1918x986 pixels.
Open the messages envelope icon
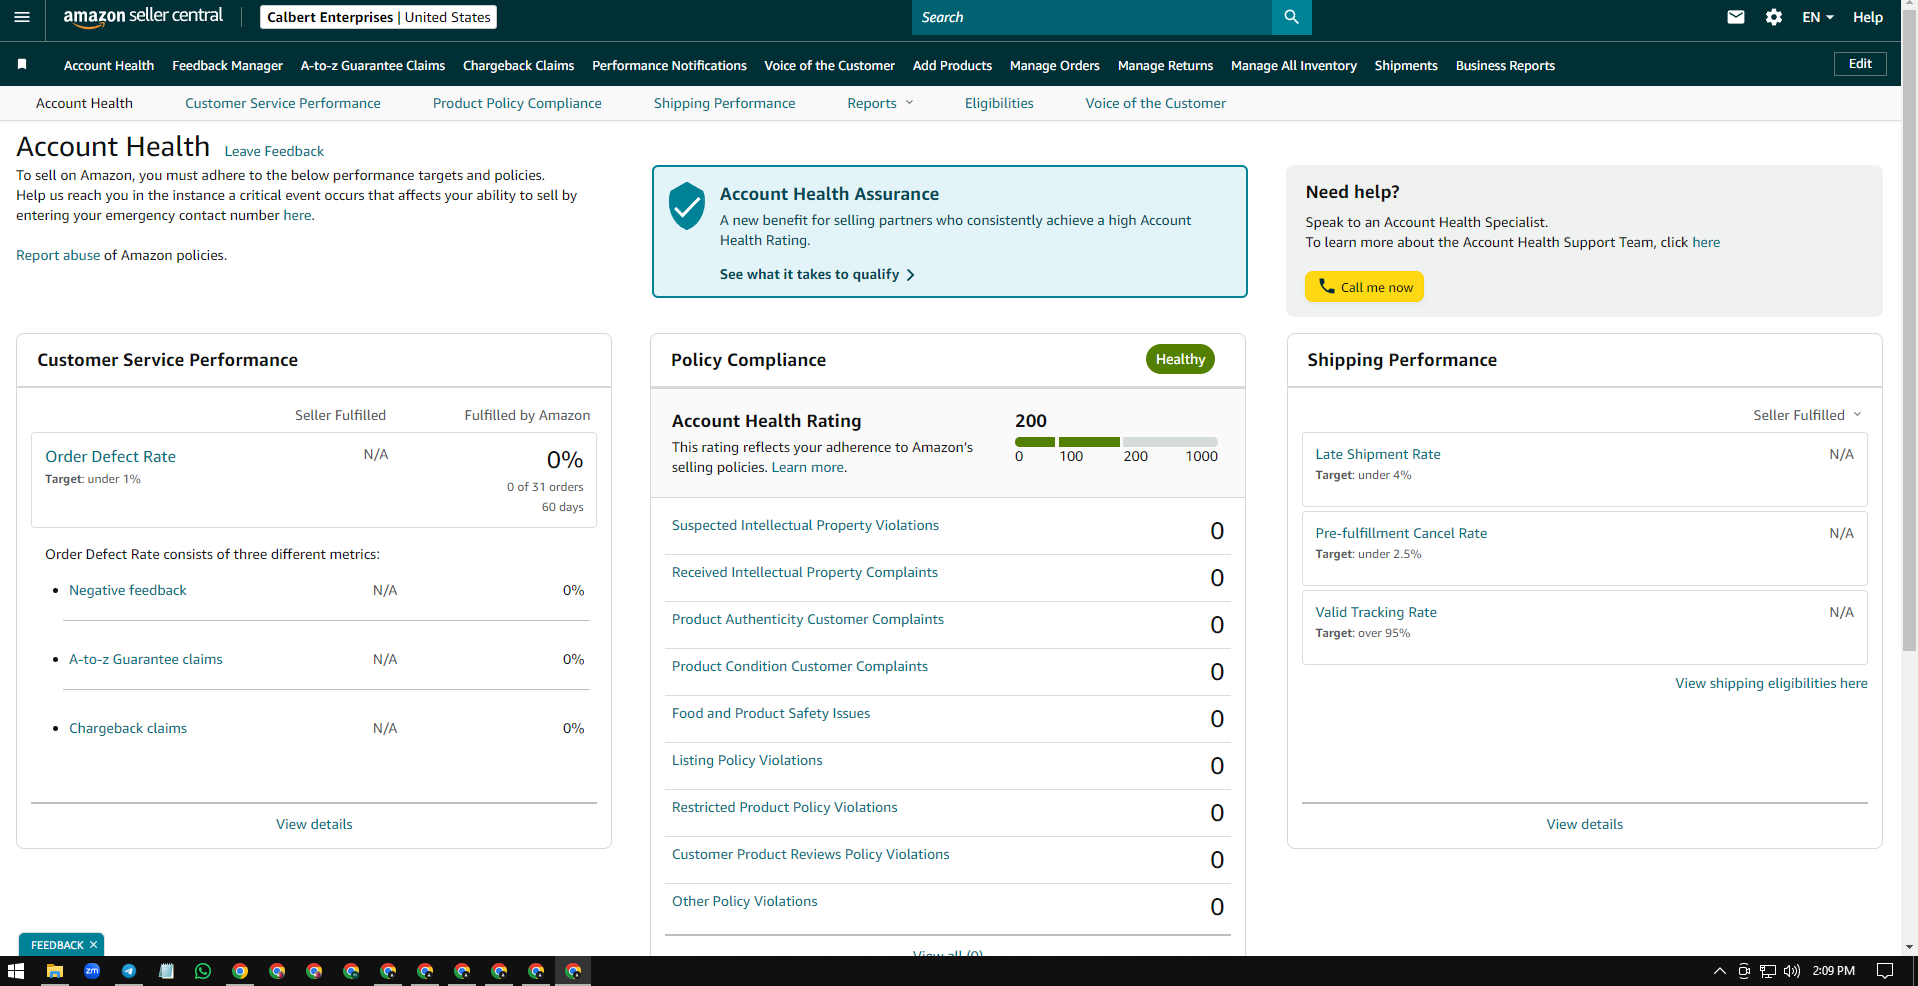1736,17
